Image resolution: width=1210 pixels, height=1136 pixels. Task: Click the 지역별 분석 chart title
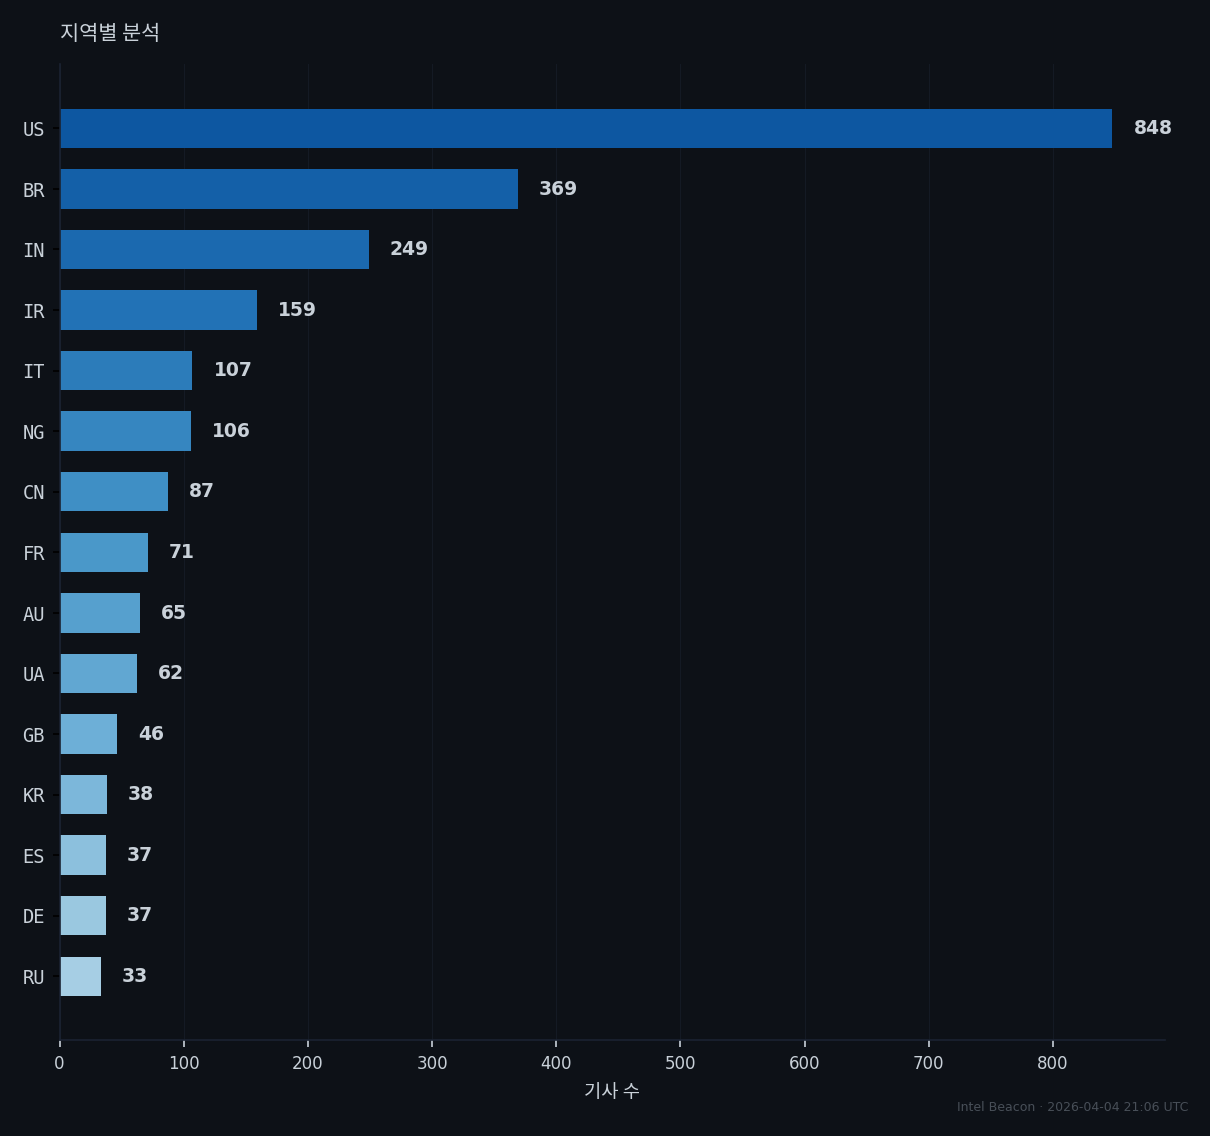pos(110,33)
